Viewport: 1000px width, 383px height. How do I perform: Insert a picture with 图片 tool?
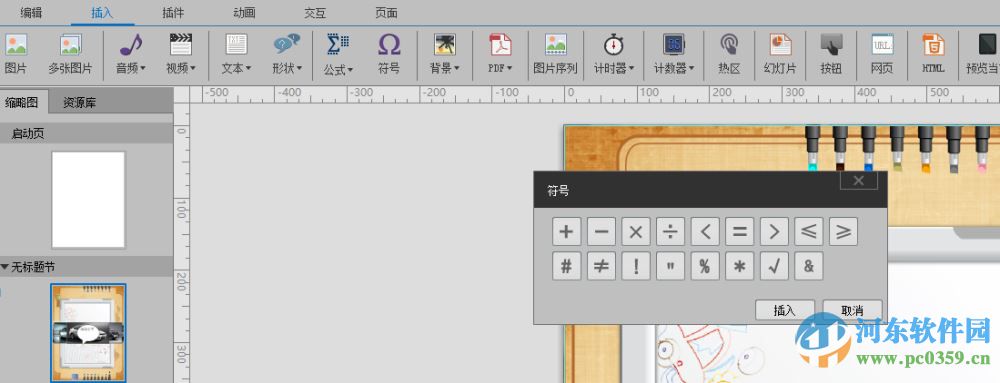(x=15, y=54)
